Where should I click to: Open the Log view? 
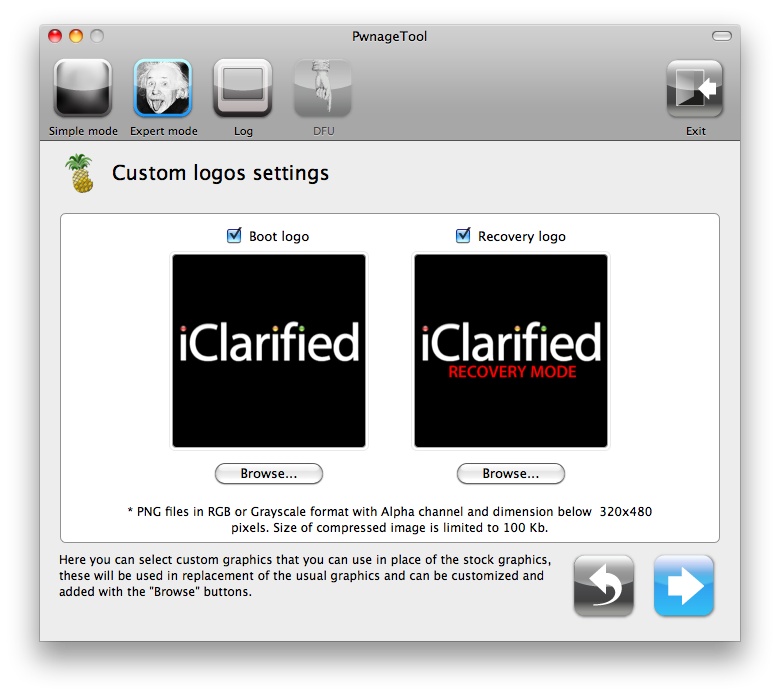[x=243, y=90]
